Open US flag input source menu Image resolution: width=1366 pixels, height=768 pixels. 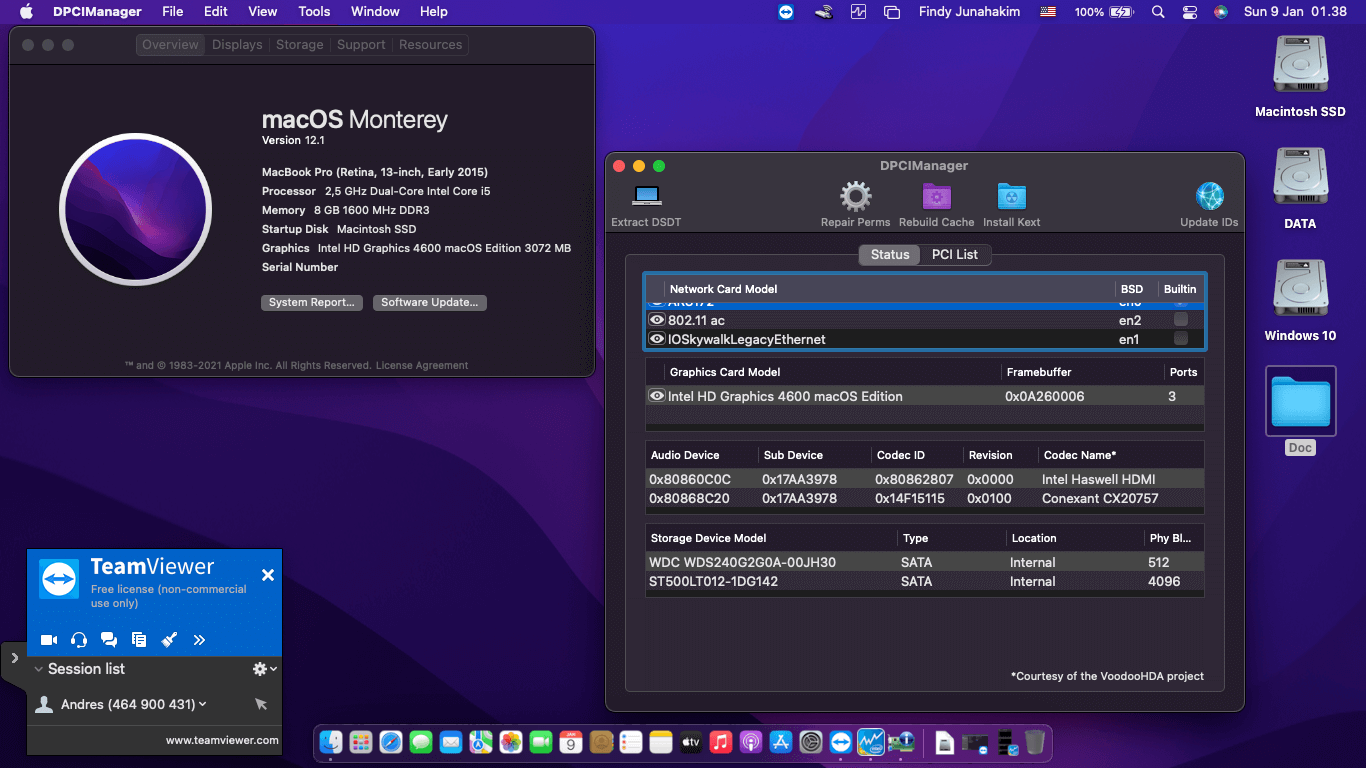1048,12
